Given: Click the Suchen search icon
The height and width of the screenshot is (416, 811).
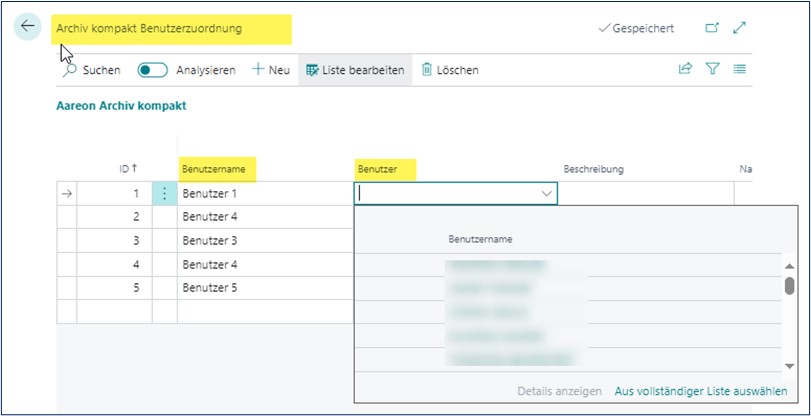Looking at the screenshot, I should click(72, 70).
